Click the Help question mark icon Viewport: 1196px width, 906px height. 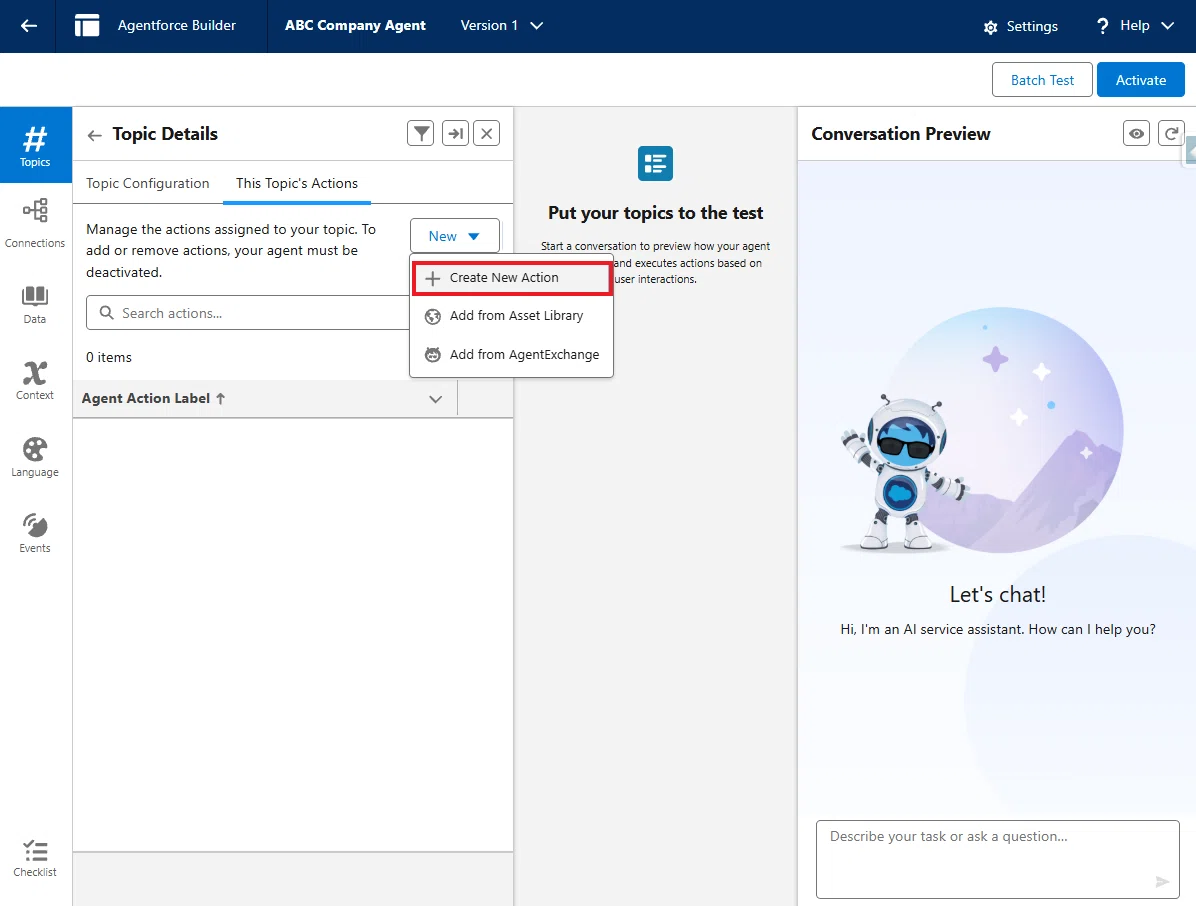click(1102, 26)
